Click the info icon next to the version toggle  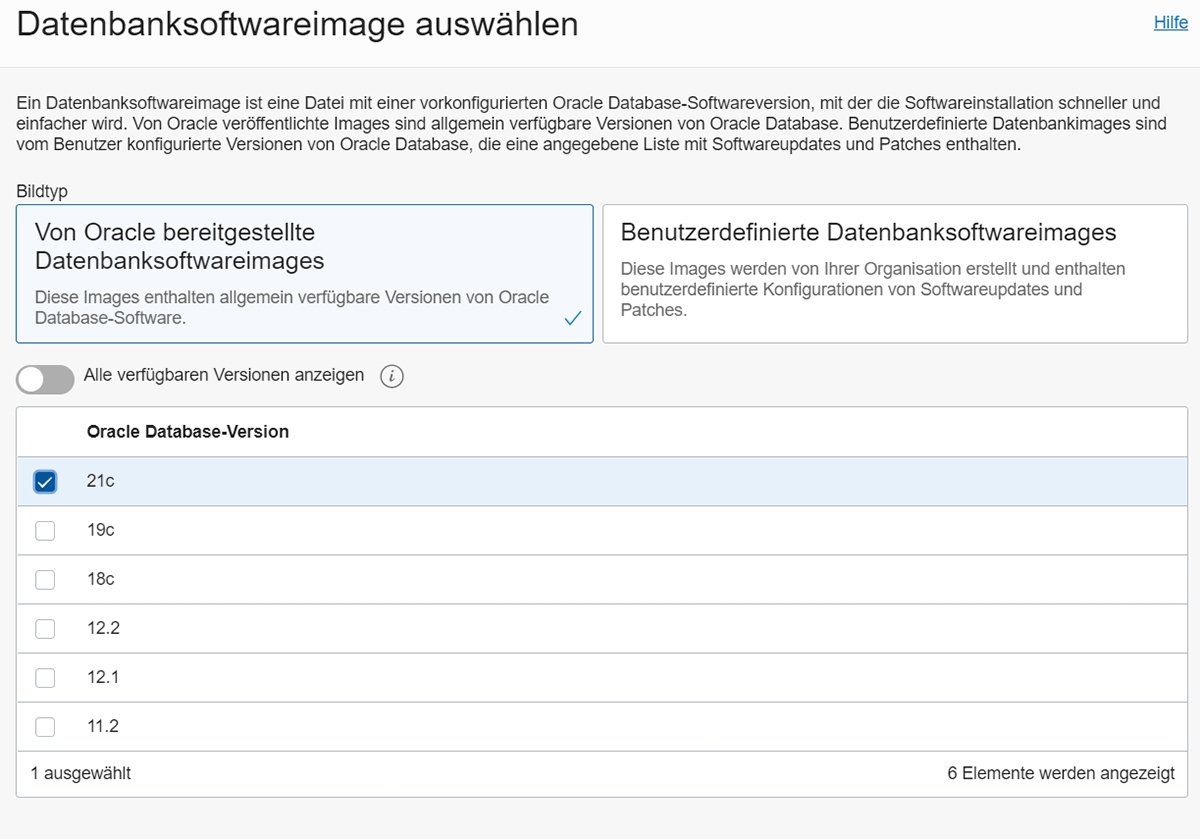(392, 376)
